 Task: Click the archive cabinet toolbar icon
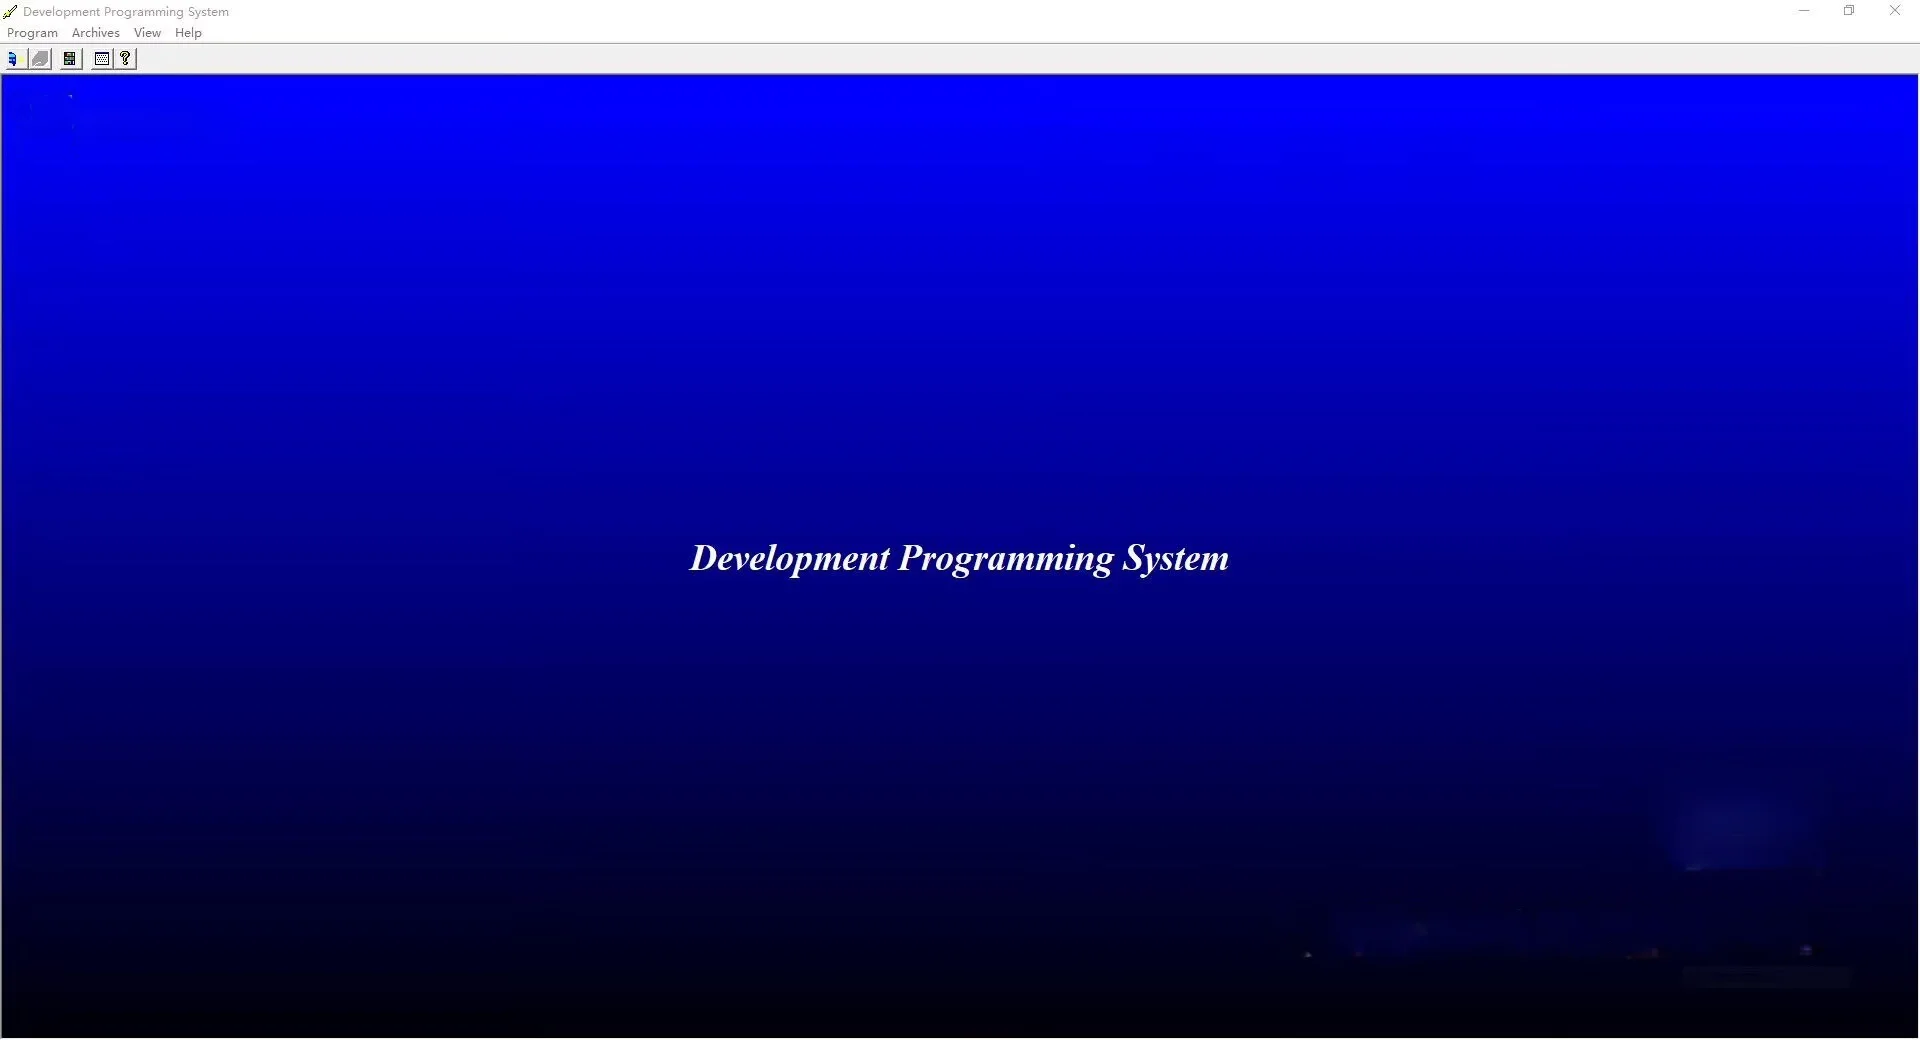tap(70, 59)
